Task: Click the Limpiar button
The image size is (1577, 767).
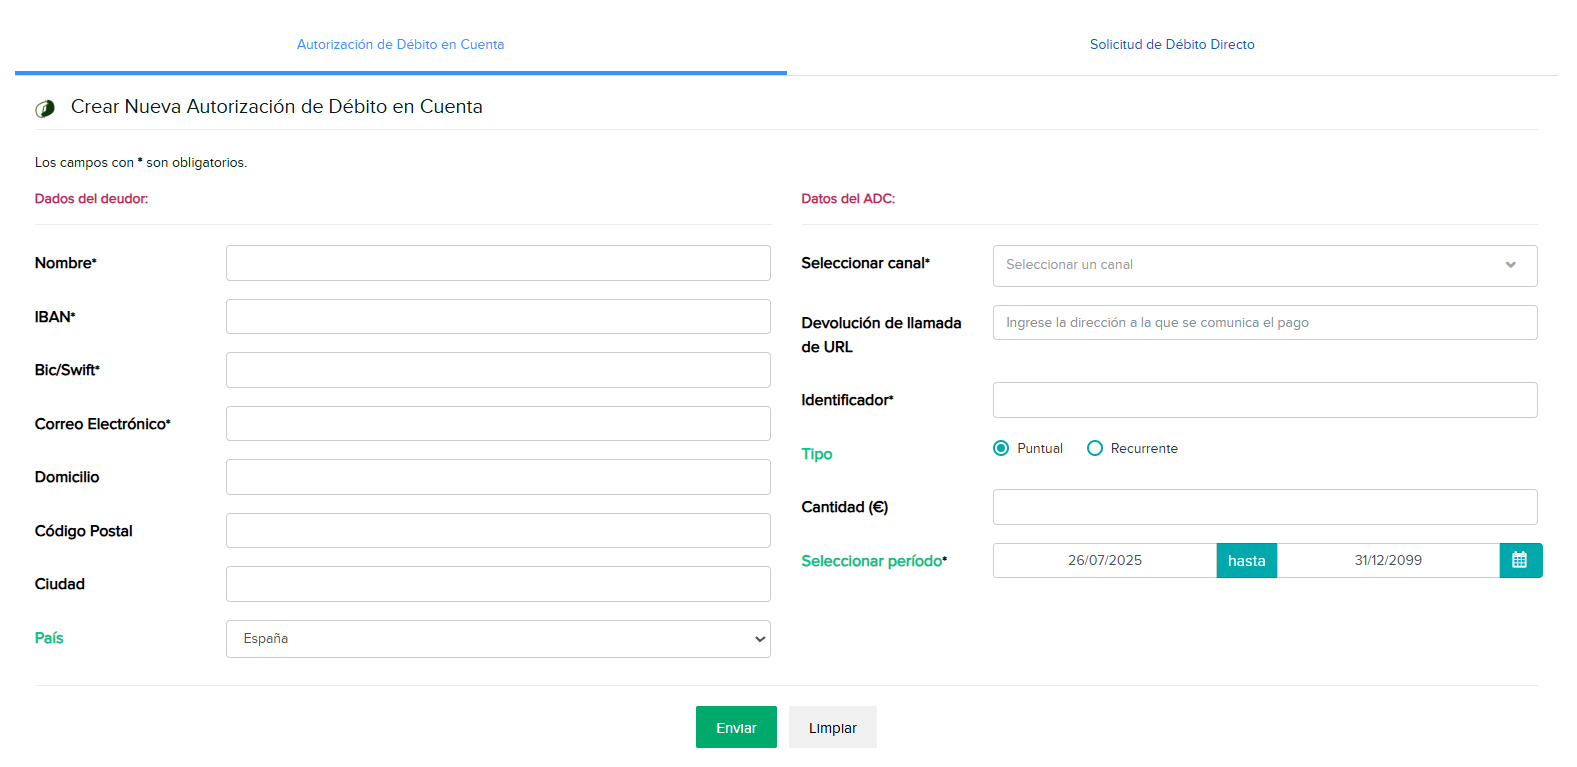Action: click(x=832, y=727)
